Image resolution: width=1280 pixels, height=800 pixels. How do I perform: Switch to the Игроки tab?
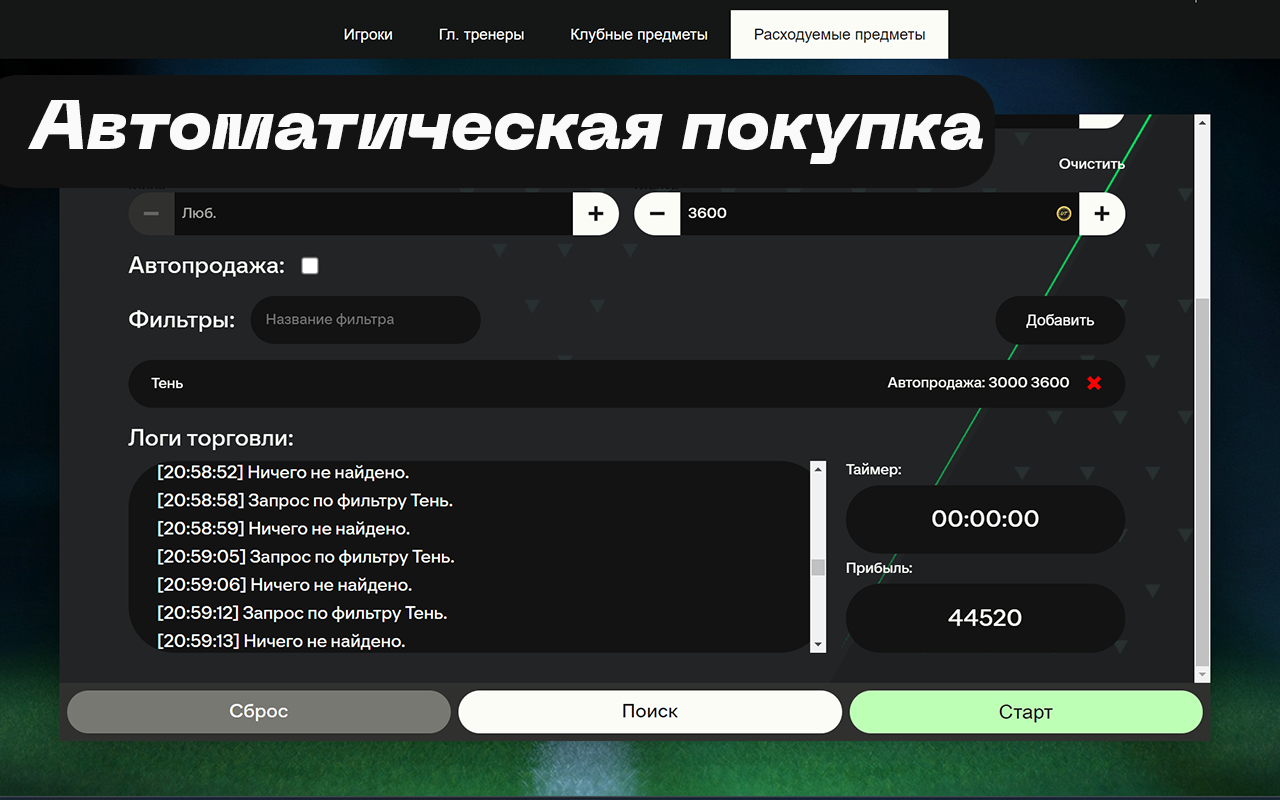click(368, 34)
